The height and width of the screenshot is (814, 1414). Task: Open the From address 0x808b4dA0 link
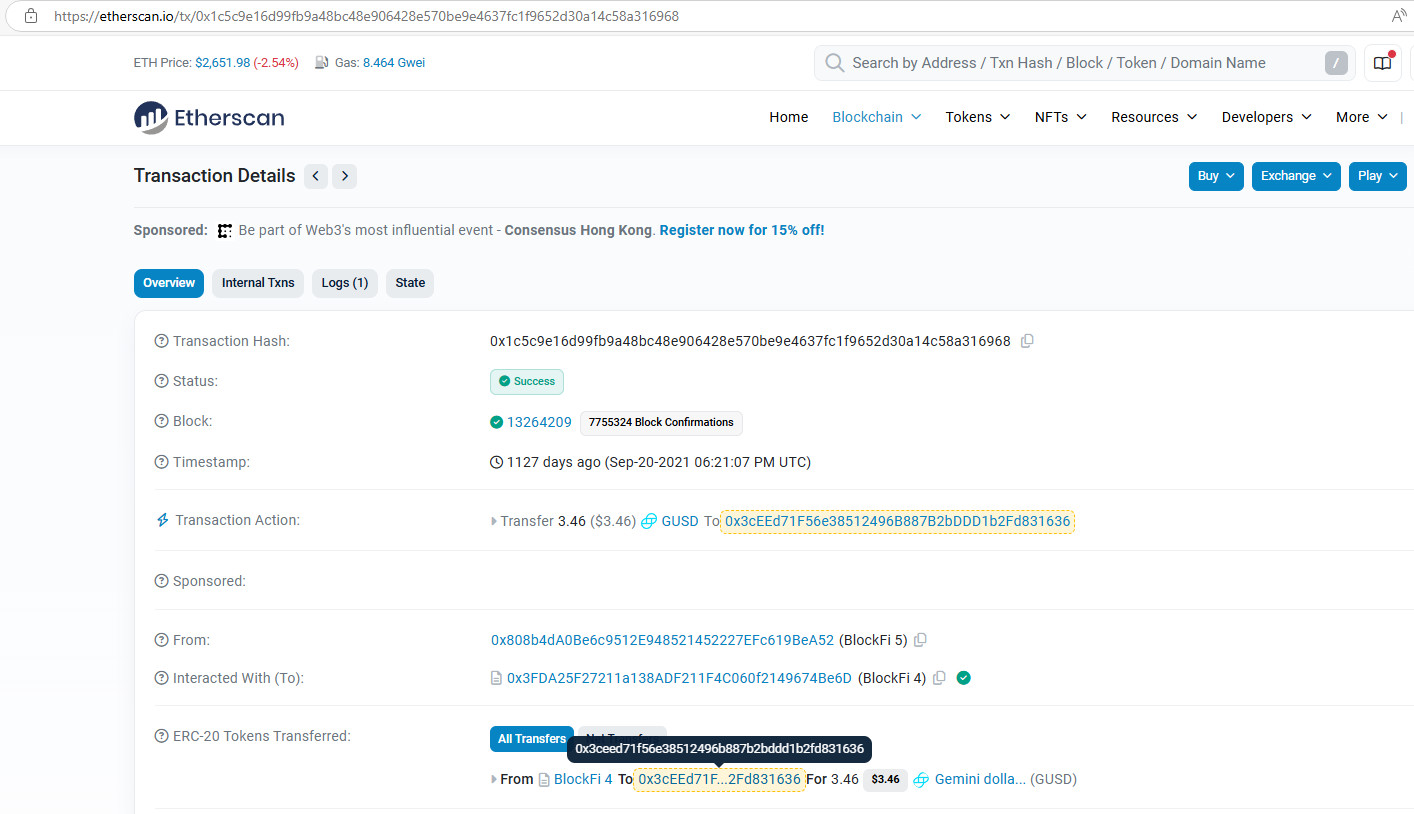point(662,640)
